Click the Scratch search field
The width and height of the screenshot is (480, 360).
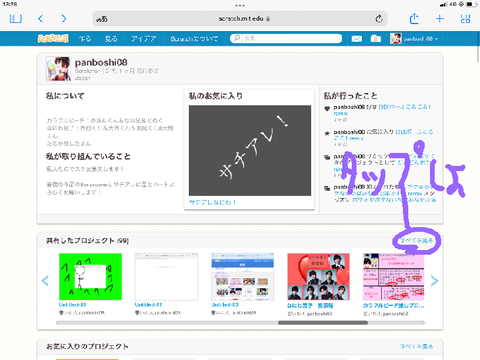[286, 39]
